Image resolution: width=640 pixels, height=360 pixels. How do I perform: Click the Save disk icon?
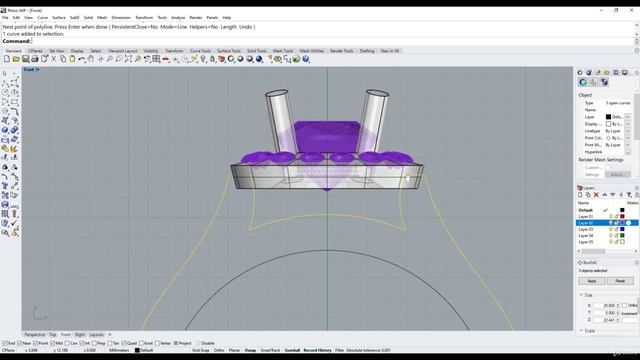(25, 59)
